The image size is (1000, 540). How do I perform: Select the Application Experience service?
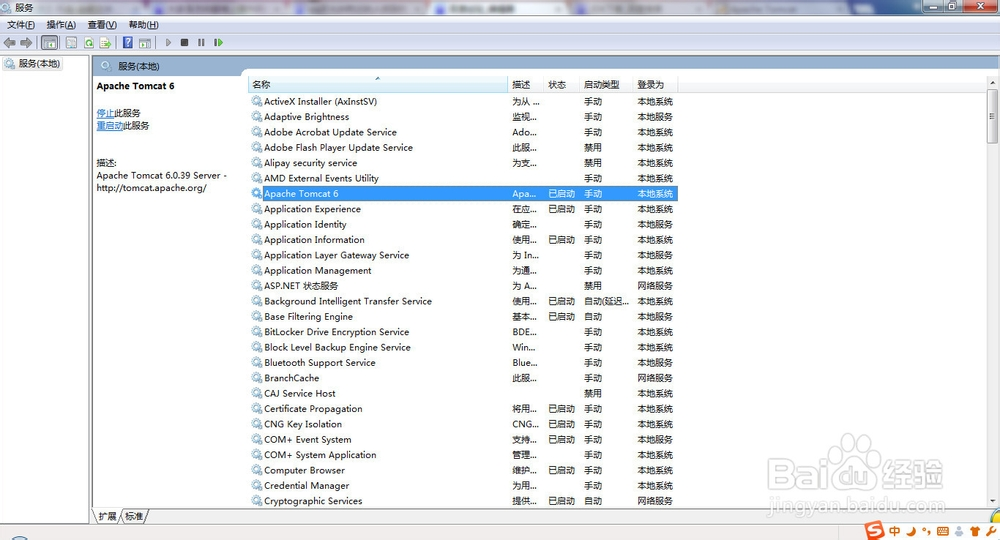coord(462,209)
